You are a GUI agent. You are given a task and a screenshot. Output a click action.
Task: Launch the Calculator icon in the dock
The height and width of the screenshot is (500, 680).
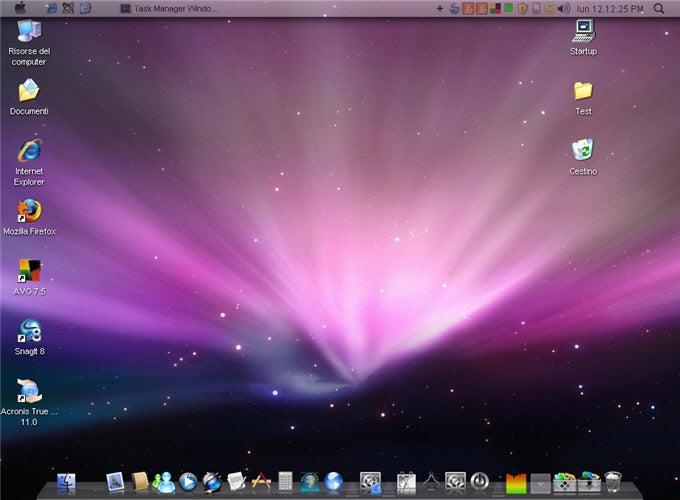tap(285, 481)
